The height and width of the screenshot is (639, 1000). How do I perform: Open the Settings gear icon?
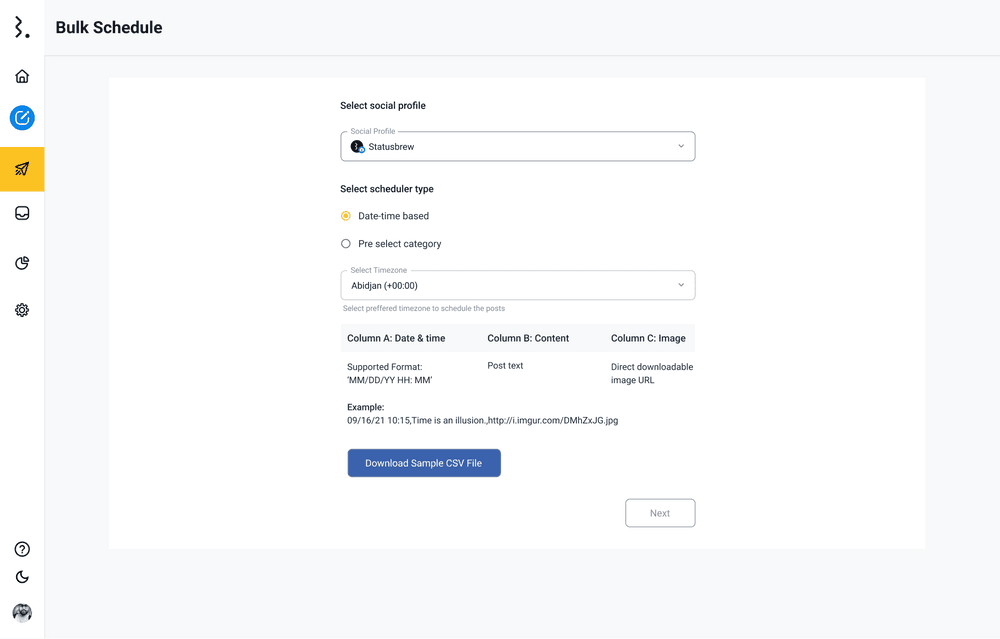(22, 310)
